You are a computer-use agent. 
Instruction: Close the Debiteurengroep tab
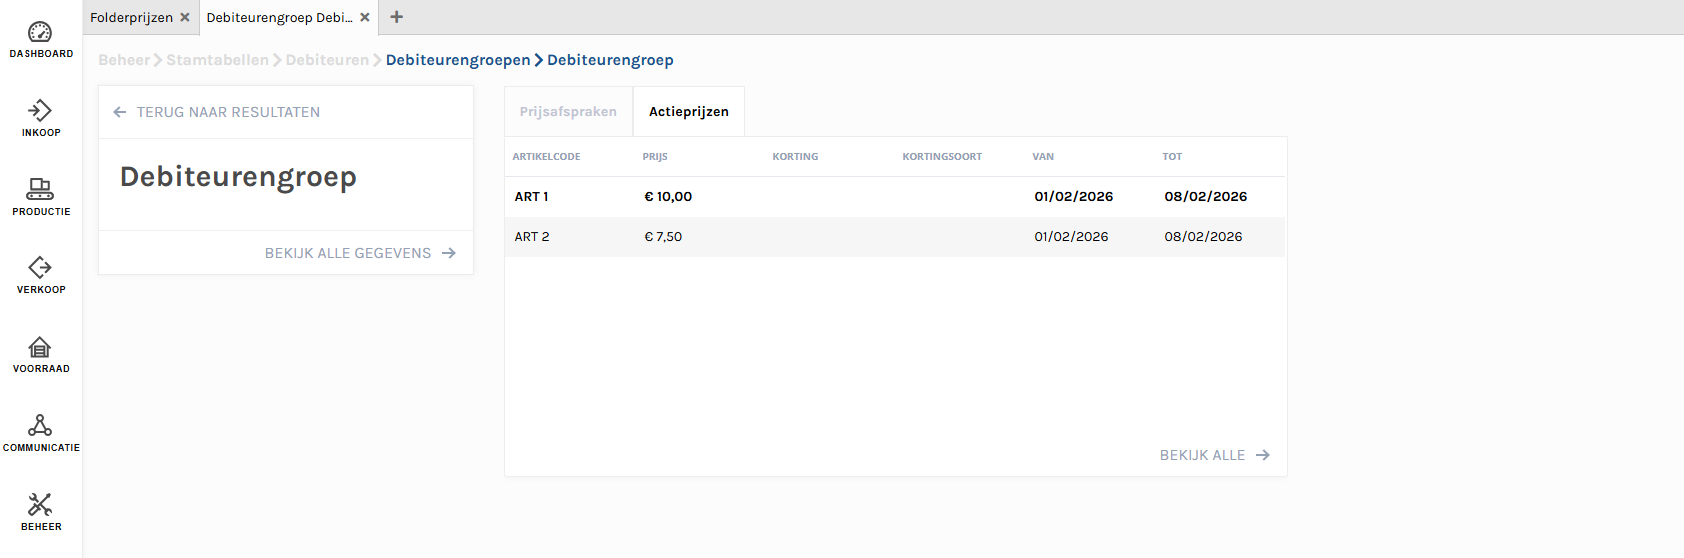coord(365,17)
